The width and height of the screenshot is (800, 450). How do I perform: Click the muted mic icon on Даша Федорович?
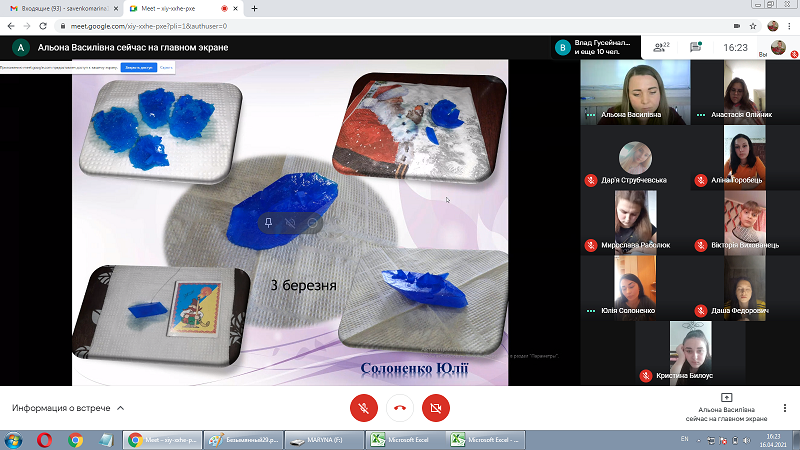click(701, 311)
